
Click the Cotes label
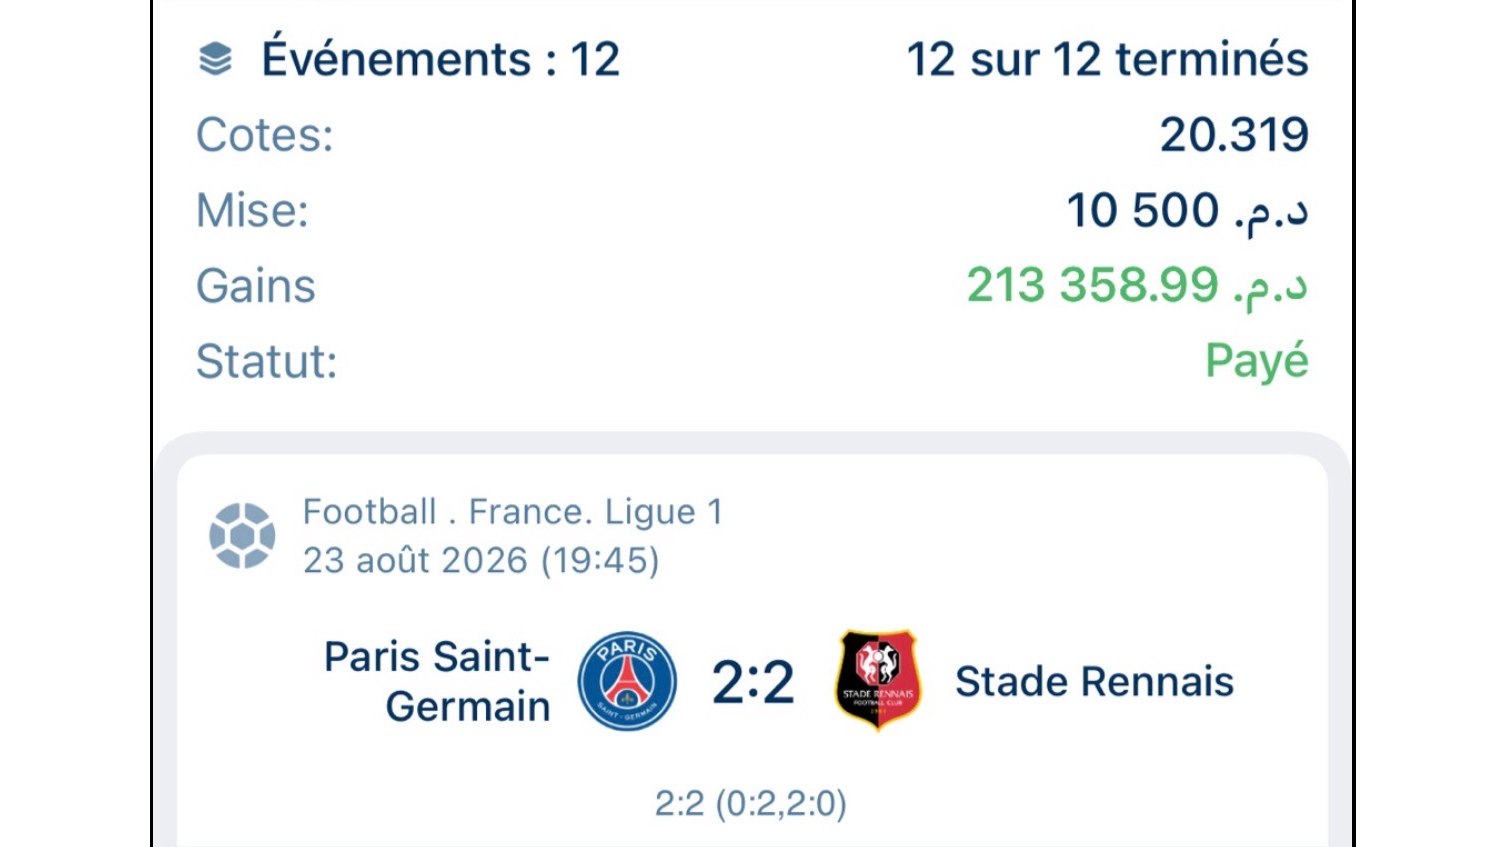coord(265,135)
